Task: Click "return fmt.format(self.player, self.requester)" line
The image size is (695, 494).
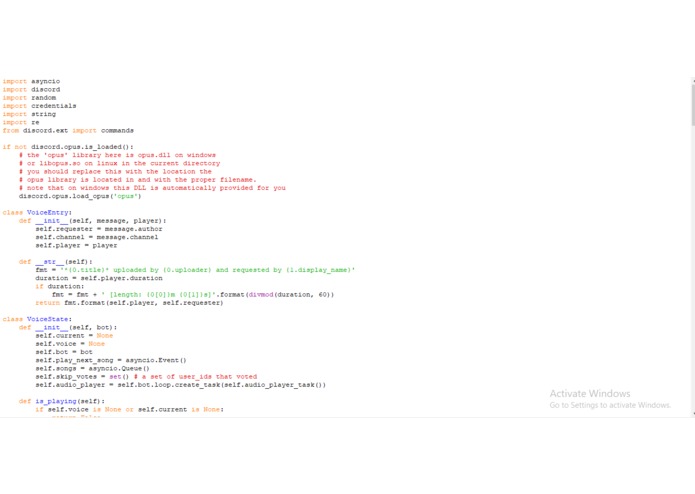Action: [129, 303]
